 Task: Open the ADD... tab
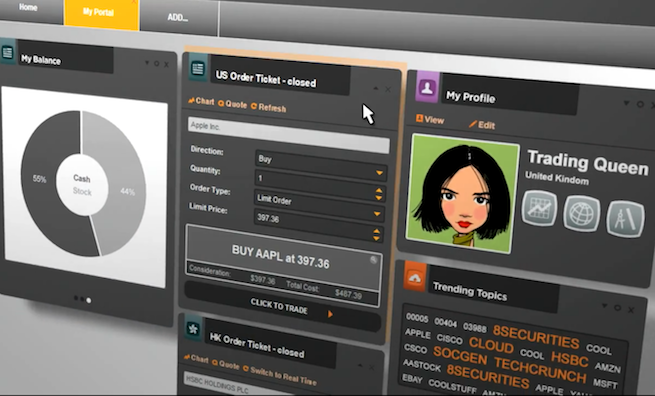point(179,16)
